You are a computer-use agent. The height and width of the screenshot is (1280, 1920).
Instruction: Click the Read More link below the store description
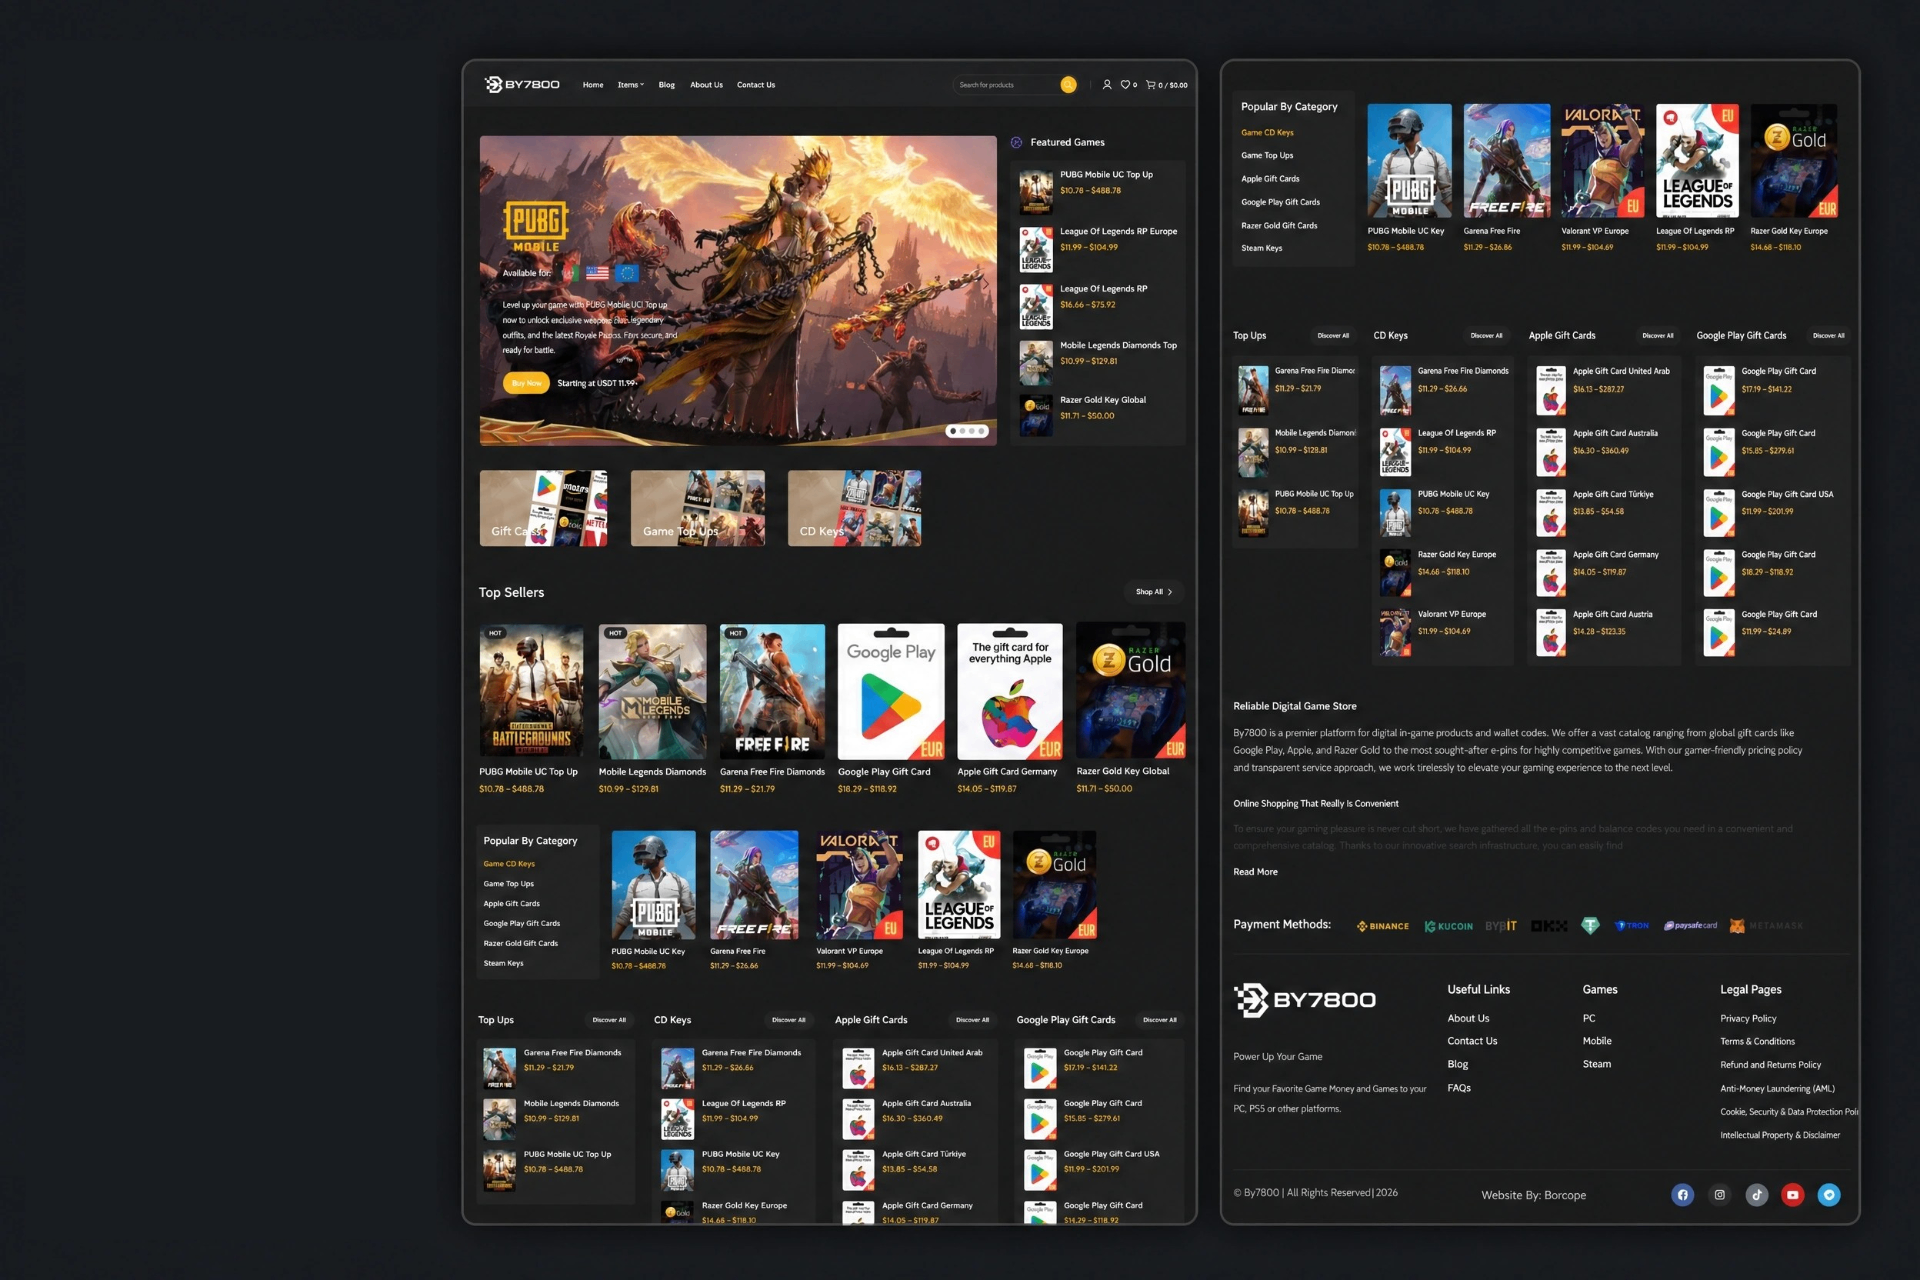coord(1255,872)
